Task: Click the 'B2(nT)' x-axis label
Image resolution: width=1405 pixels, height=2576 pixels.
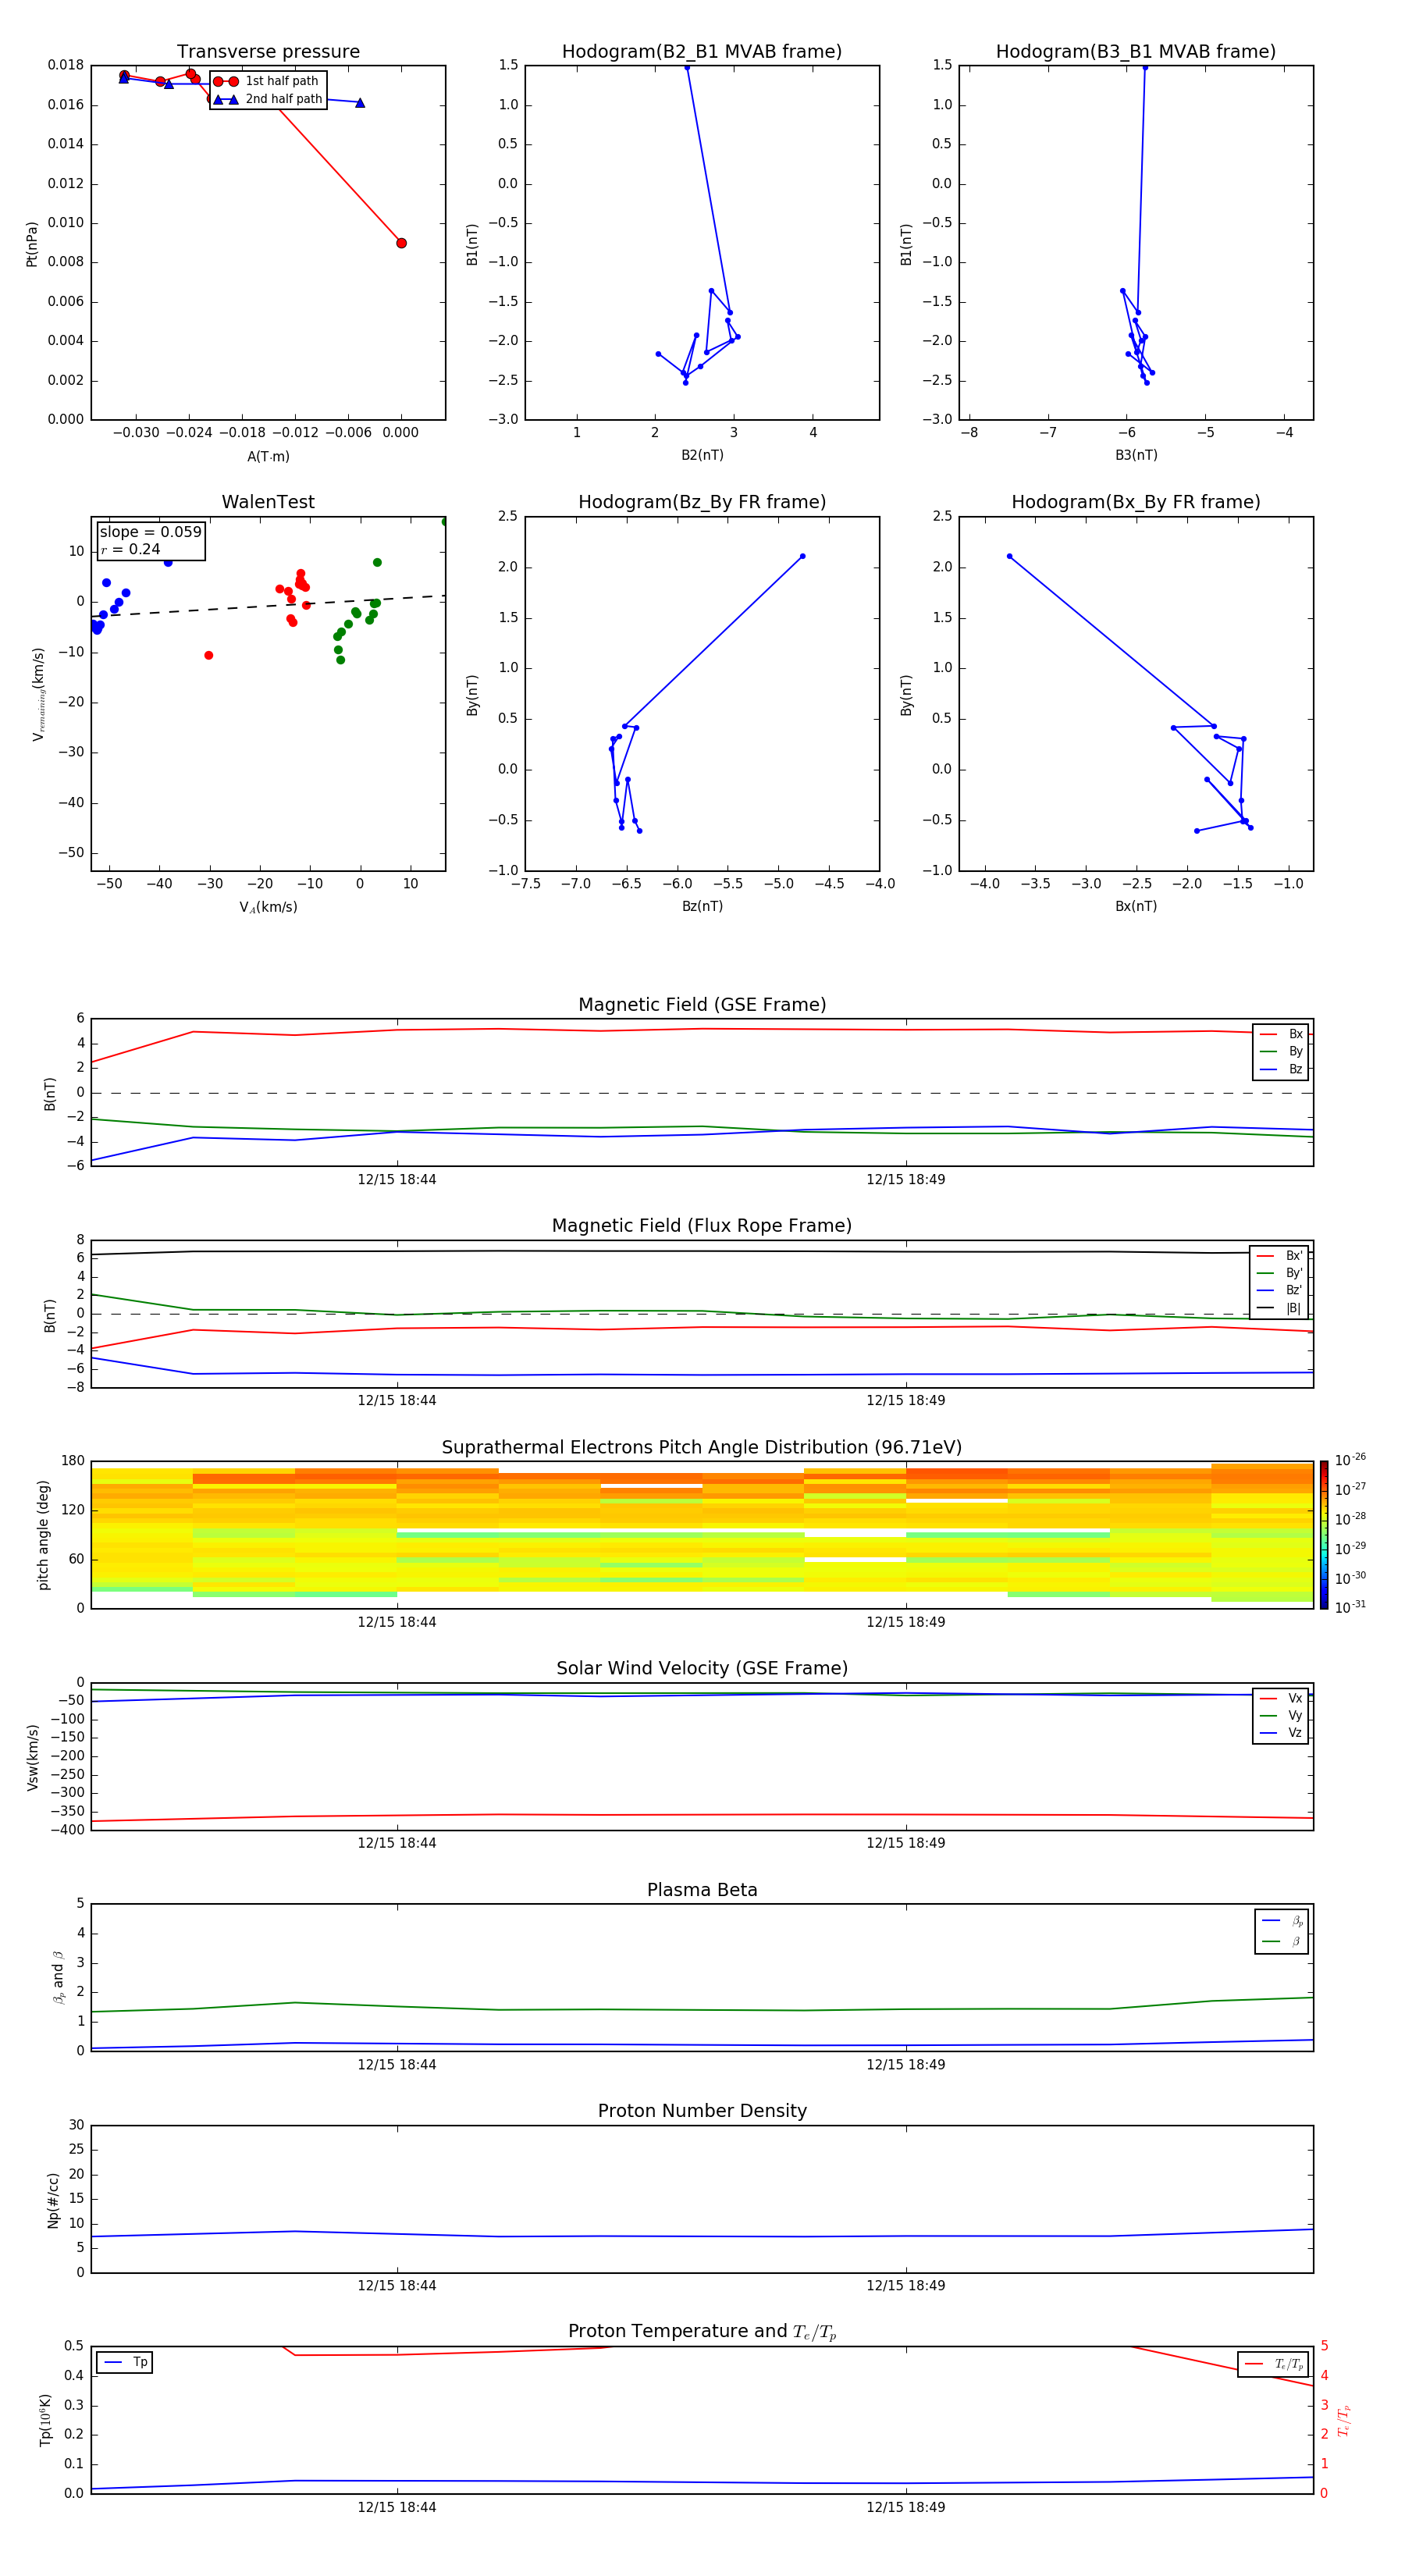Action: pyautogui.click(x=702, y=455)
